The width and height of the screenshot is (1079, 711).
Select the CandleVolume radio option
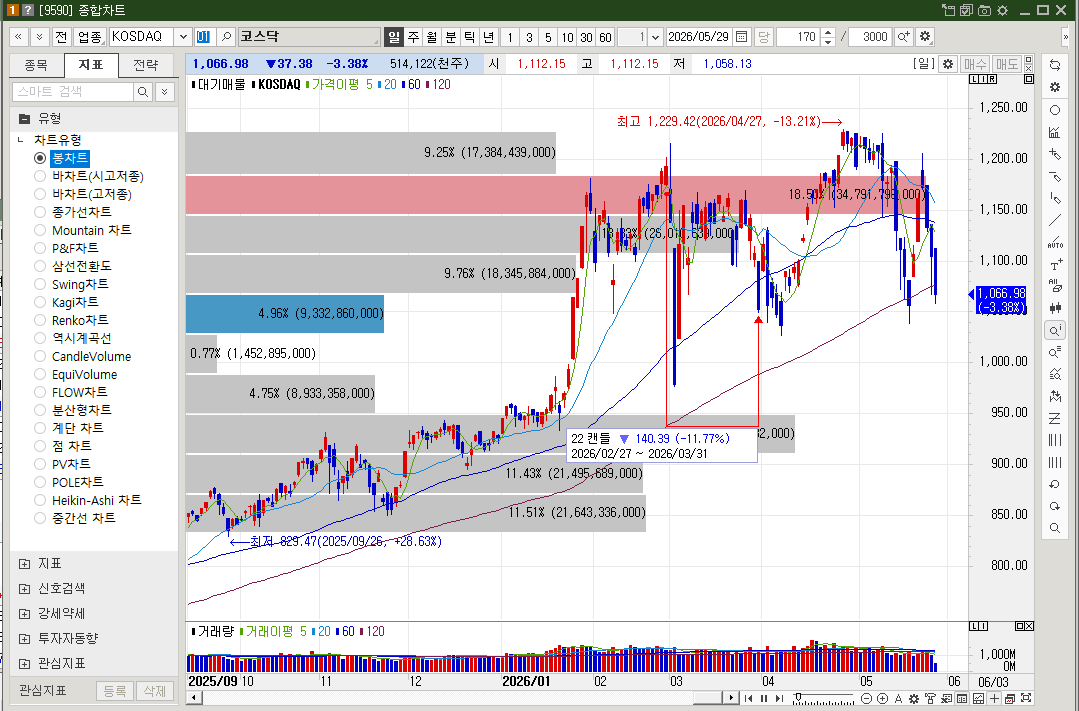tap(40, 356)
